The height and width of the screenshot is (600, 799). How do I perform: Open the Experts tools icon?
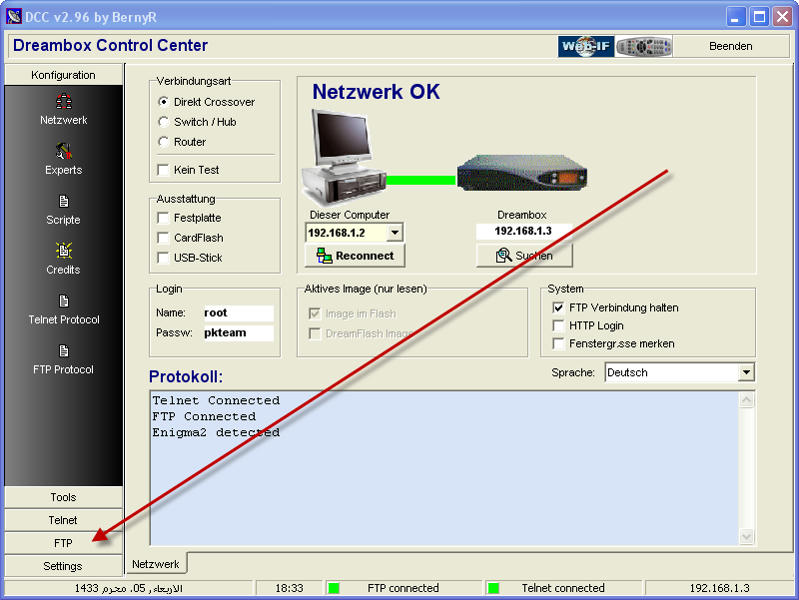click(x=64, y=151)
